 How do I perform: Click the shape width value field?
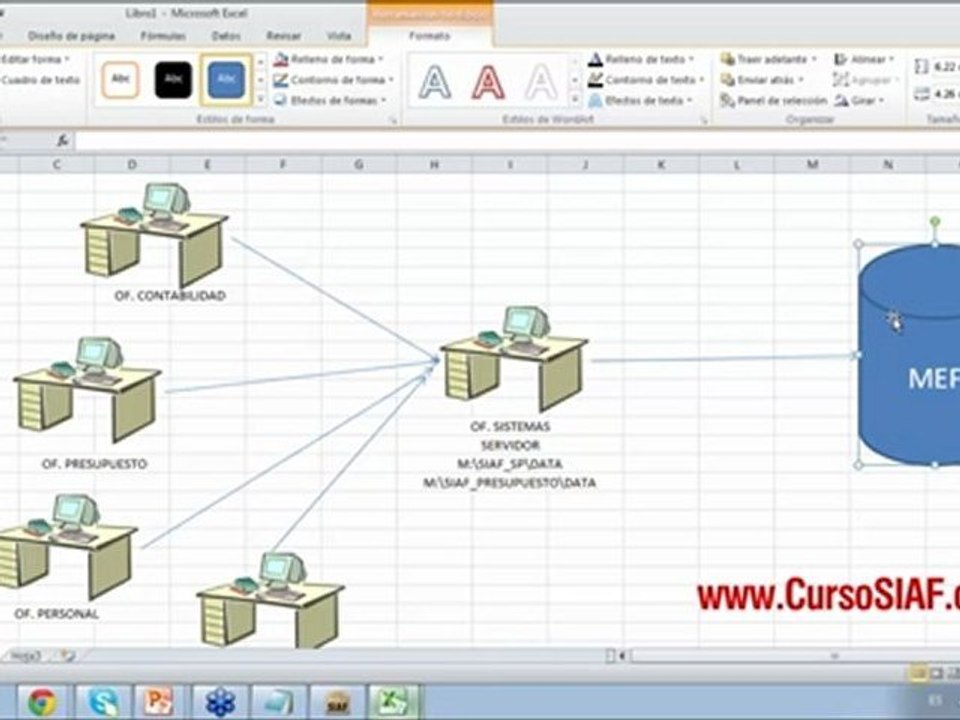click(x=945, y=94)
